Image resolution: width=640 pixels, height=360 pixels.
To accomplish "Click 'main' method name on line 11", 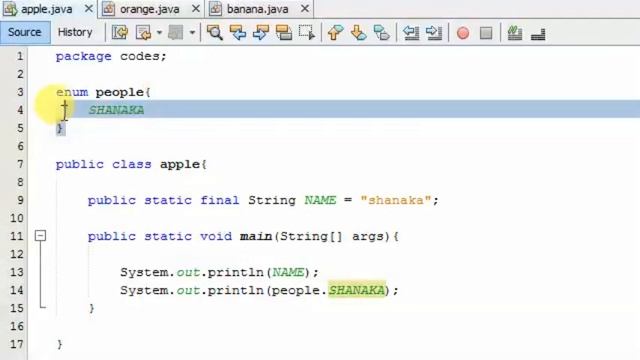I will click(256, 236).
